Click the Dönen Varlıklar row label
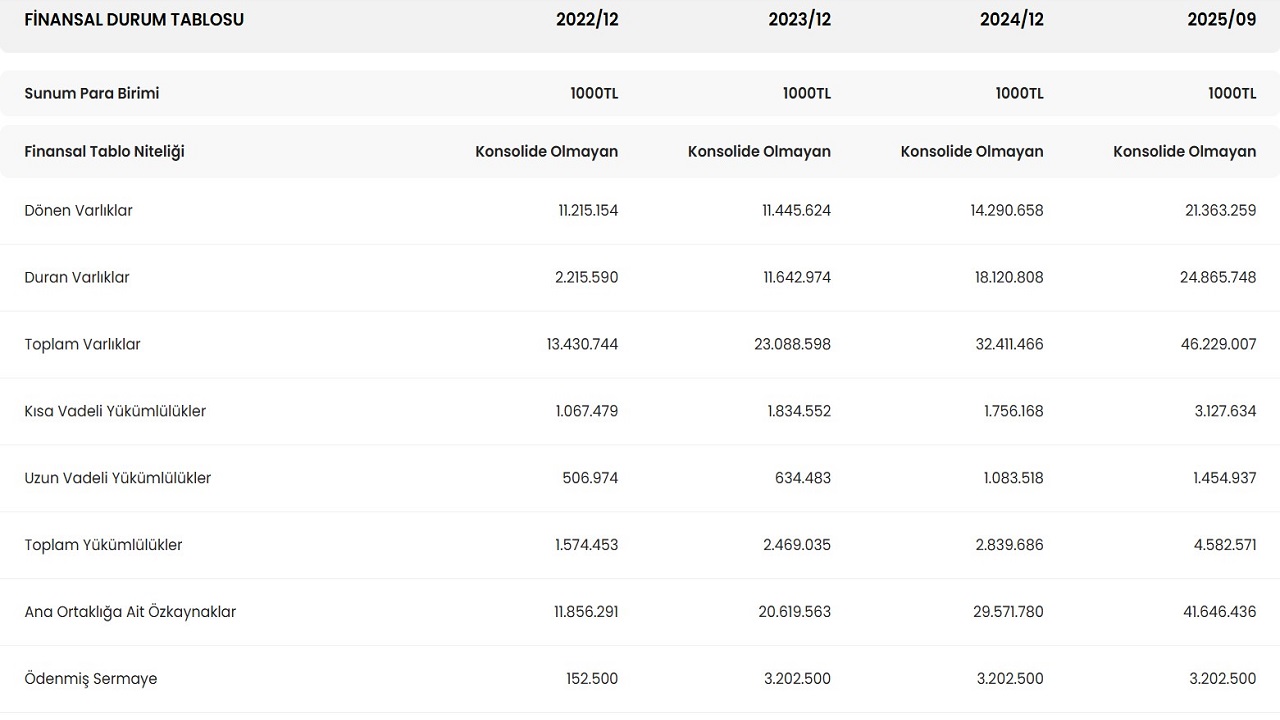 [x=78, y=211]
